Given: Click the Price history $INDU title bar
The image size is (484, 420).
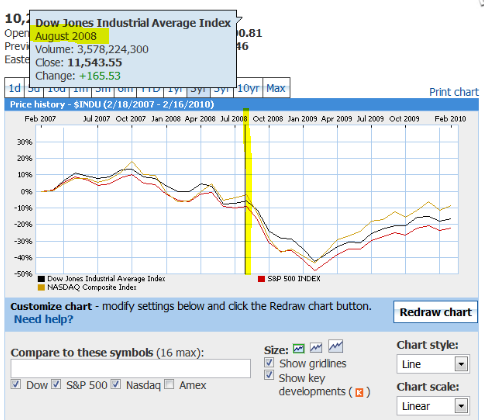Looking at the screenshot, I should pyautogui.click(x=242, y=105).
